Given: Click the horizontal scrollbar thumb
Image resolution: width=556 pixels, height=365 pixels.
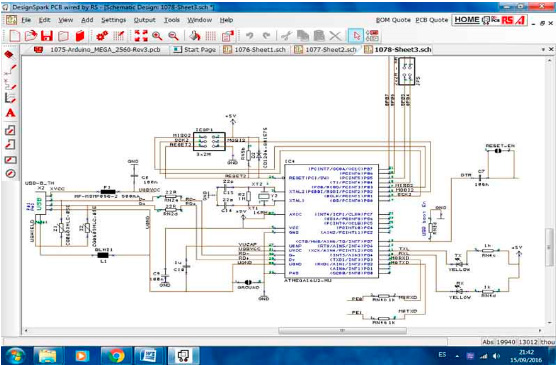Looking at the screenshot, I should click(x=342, y=331).
